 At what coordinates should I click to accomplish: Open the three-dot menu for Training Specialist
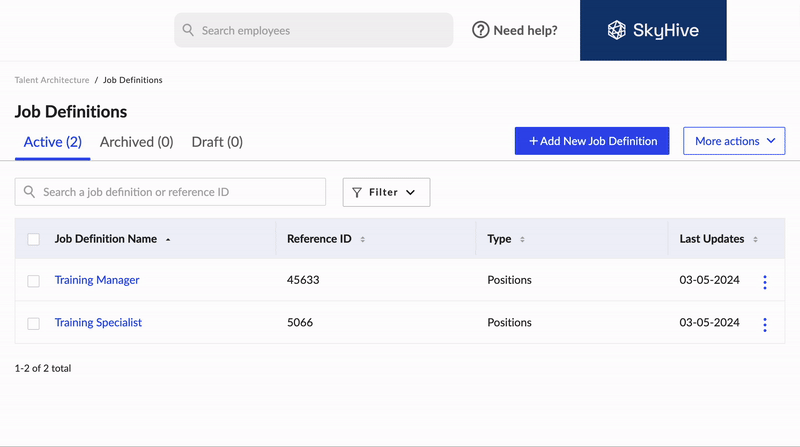click(764, 325)
